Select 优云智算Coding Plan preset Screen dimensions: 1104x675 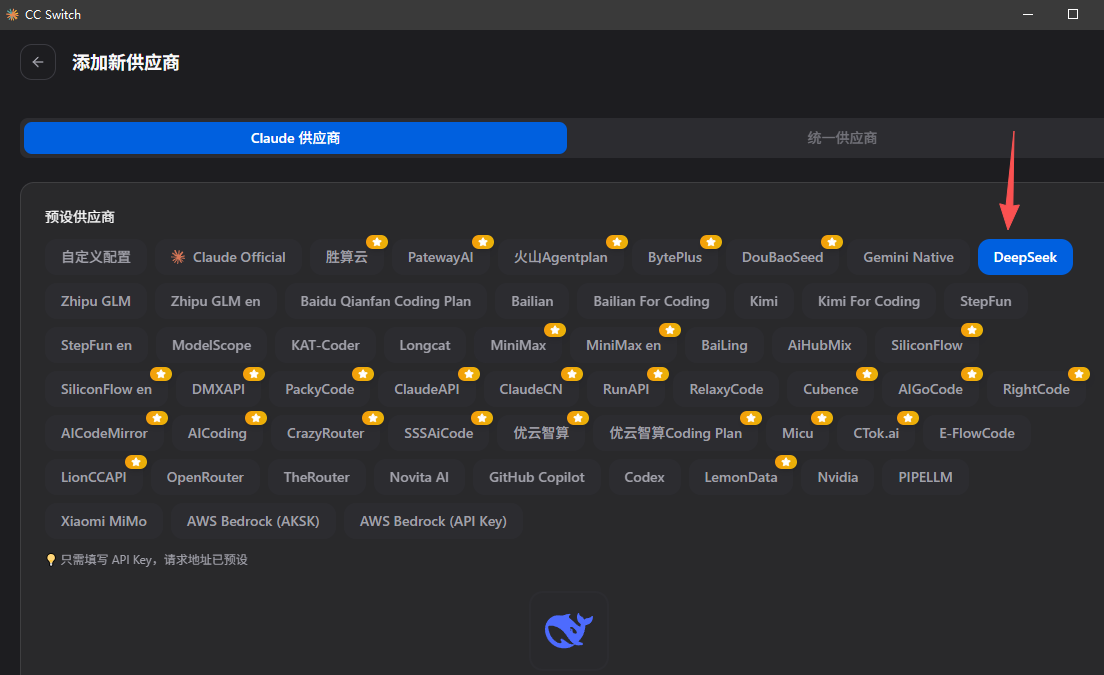click(x=675, y=433)
